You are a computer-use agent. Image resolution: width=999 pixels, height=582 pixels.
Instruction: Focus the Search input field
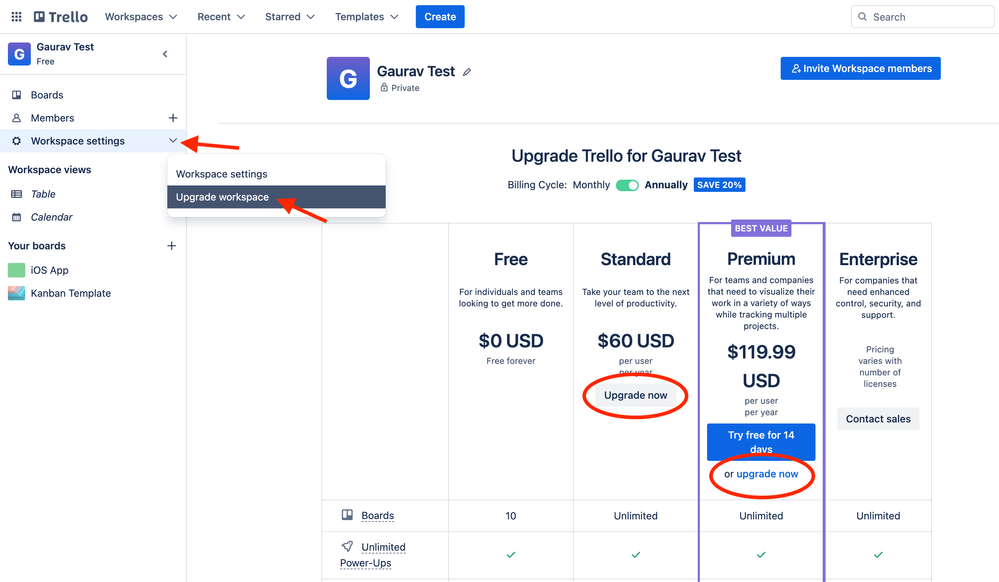click(923, 17)
